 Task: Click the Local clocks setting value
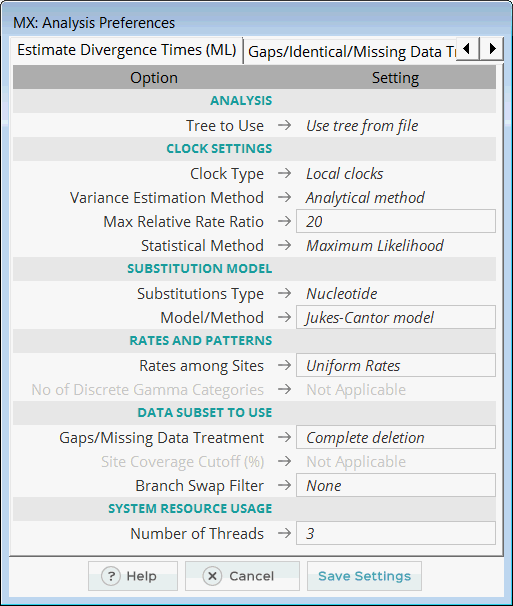[x=344, y=174]
